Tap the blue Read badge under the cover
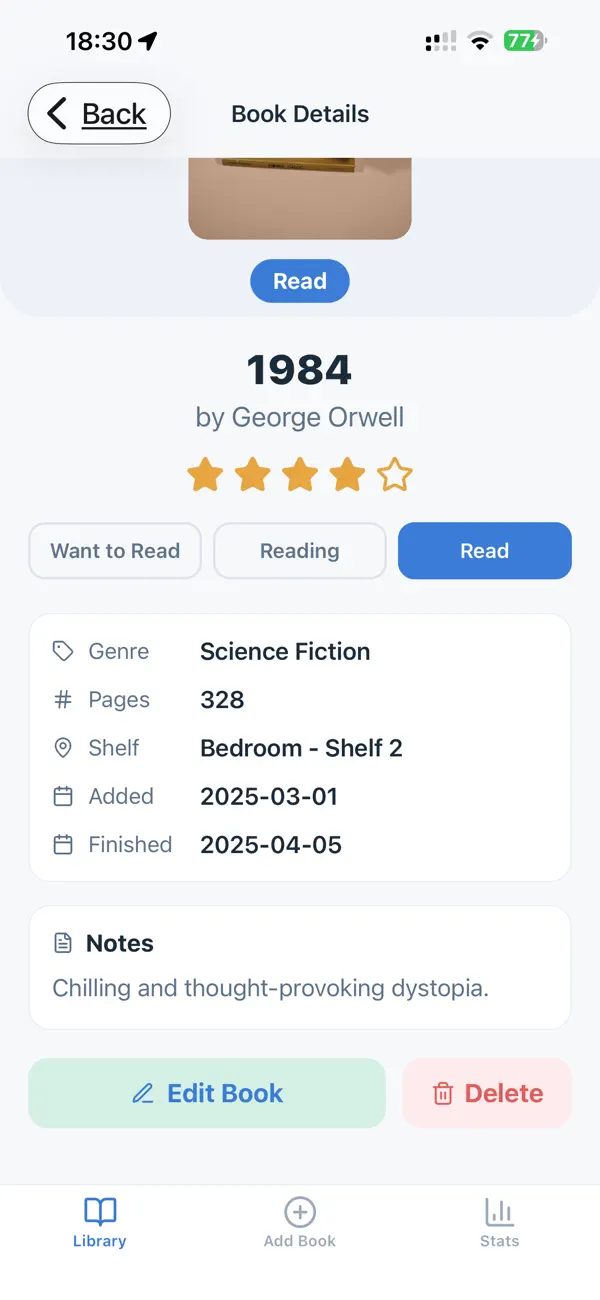The width and height of the screenshot is (600, 1300). tap(299, 281)
